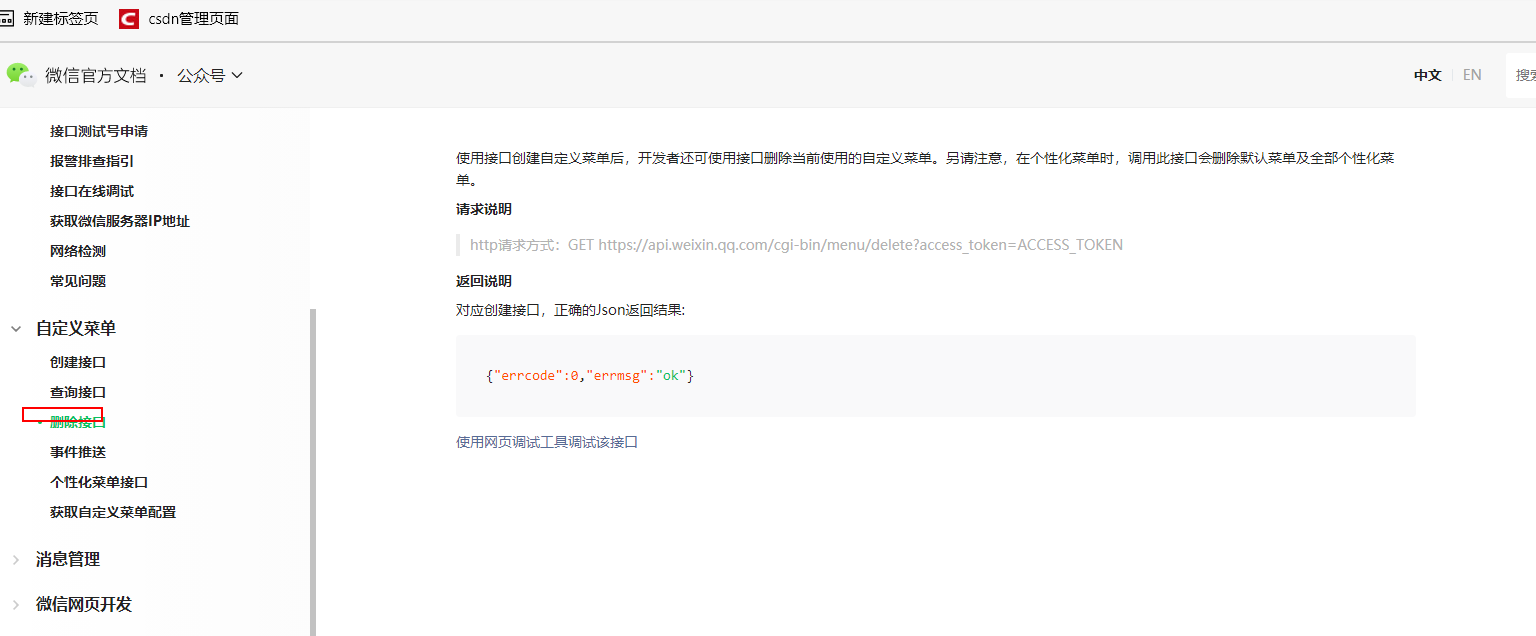Open 创建接口 page
Screen dimensions: 1536x636
[x=78, y=362]
